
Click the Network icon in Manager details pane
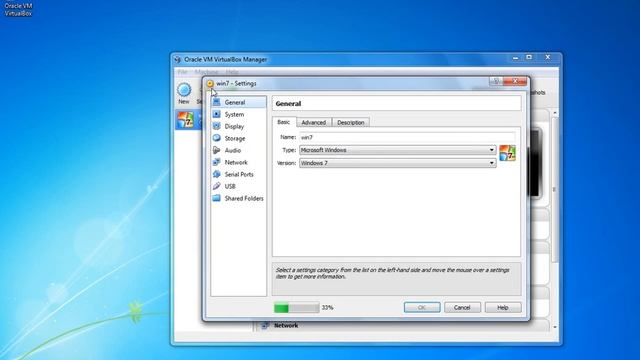point(265,325)
